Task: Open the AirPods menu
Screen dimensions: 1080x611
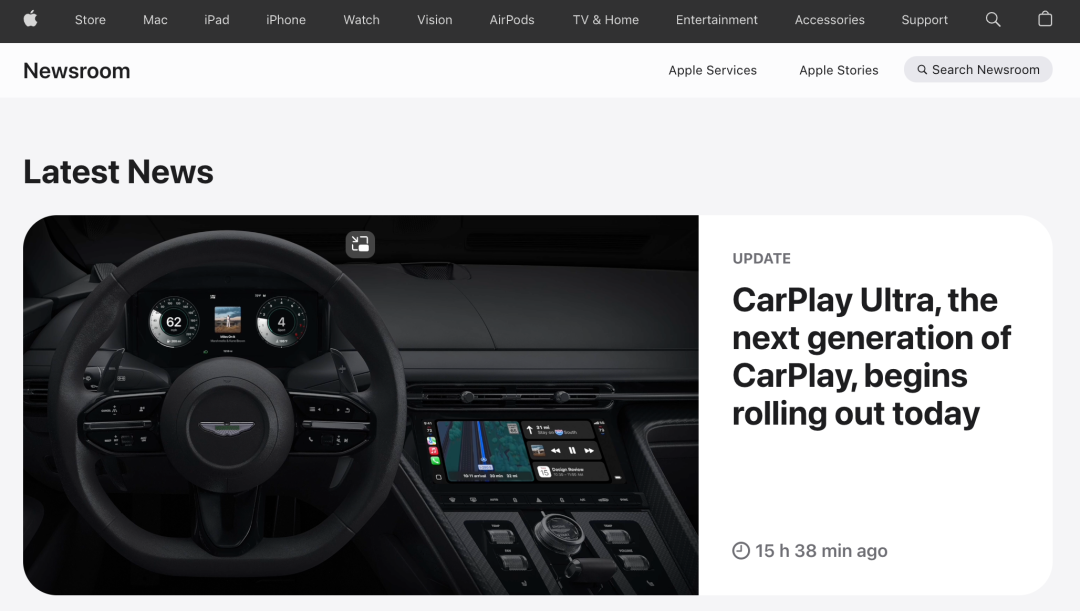Action: [512, 20]
